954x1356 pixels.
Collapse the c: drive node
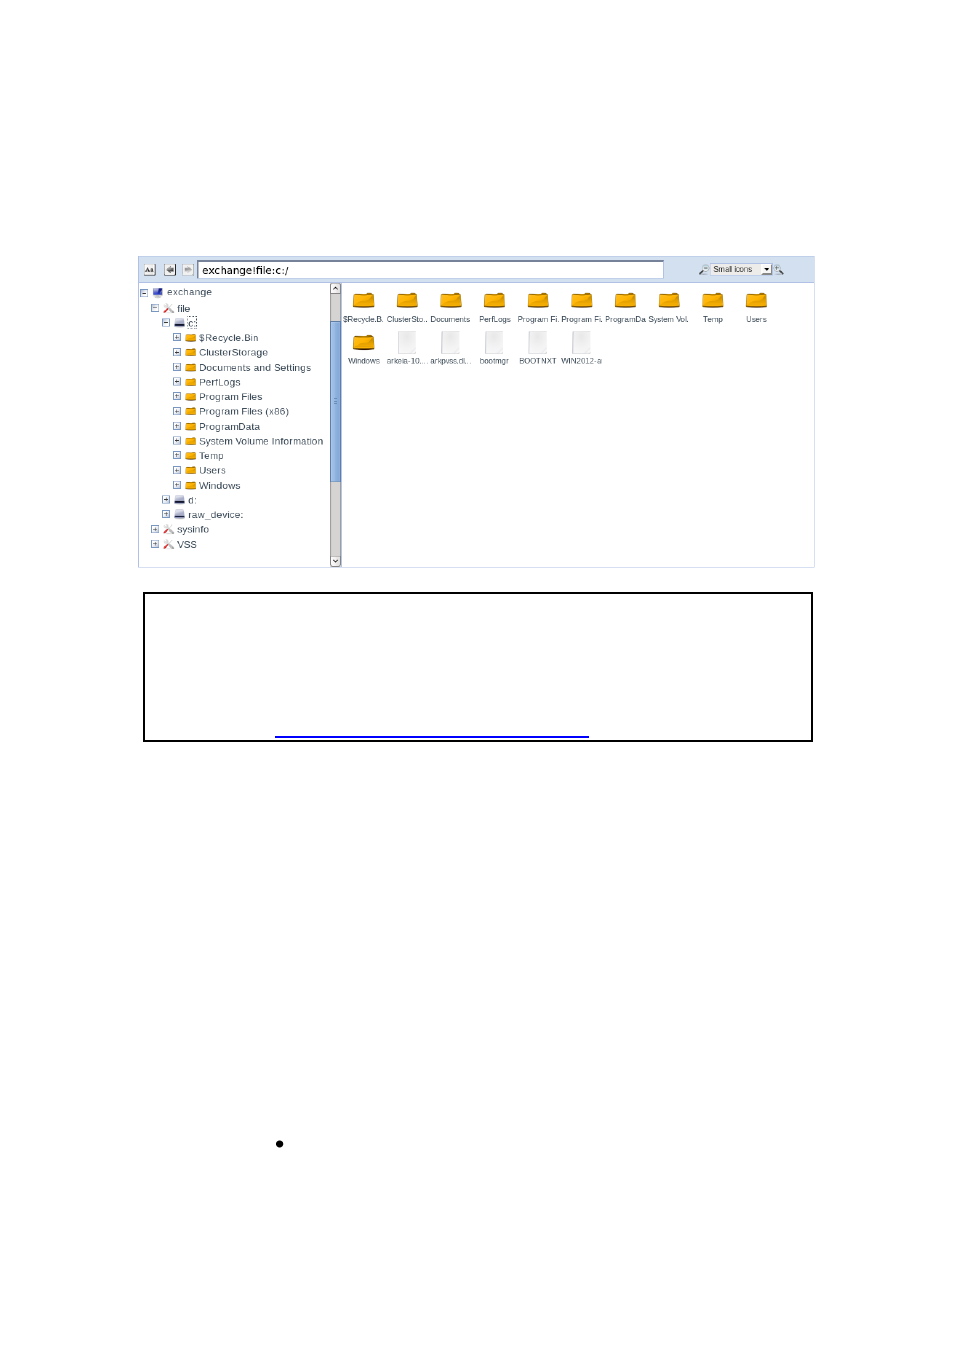[166, 322]
